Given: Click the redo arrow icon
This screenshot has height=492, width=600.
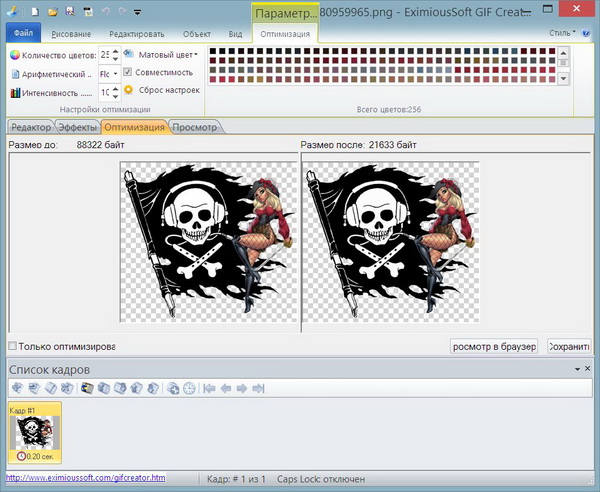Looking at the screenshot, I should click(x=123, y=12).
